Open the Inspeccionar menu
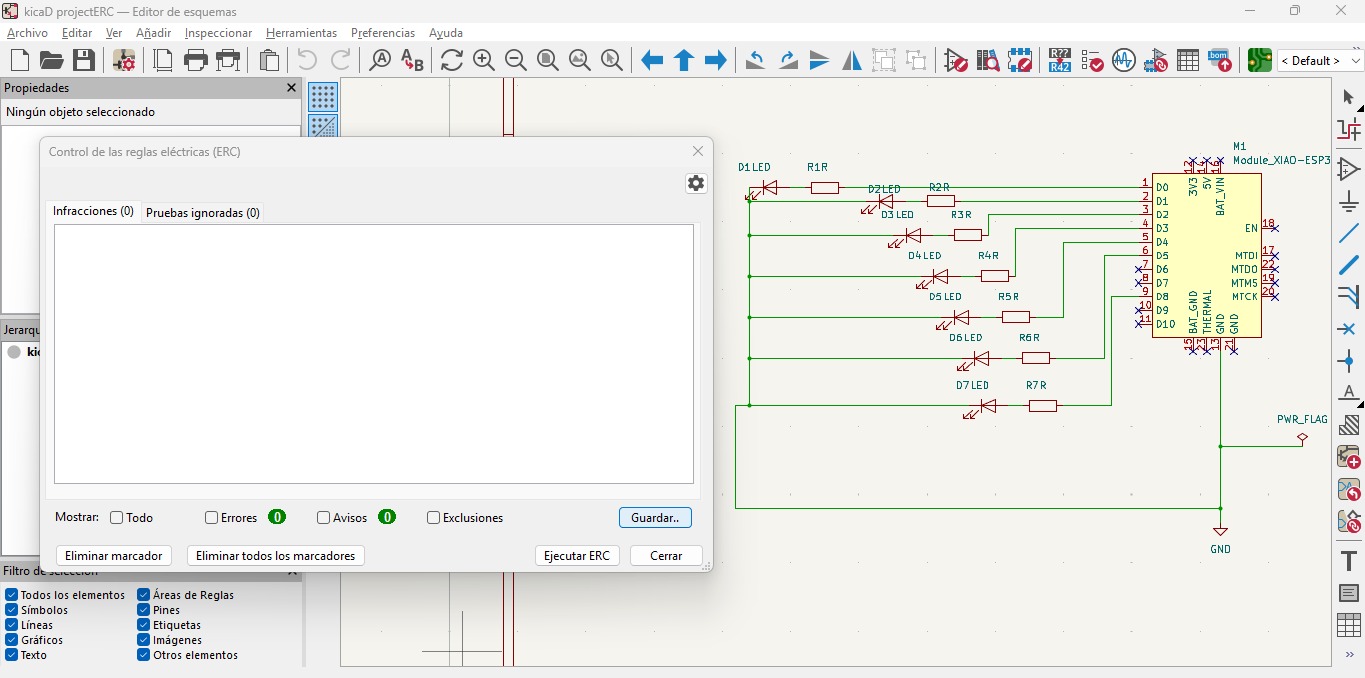This screenshot has width=1365, height=678. (x=218, y=33)
